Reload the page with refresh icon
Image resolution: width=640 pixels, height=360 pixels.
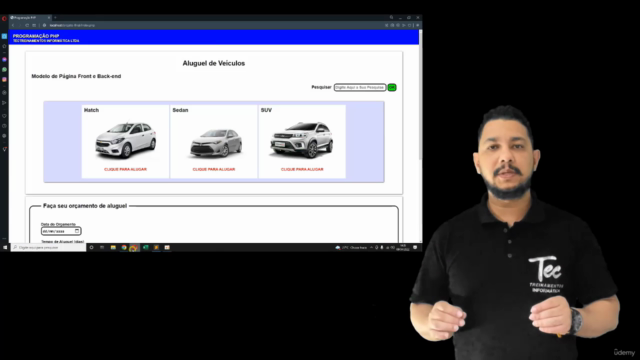pos(27,25)
